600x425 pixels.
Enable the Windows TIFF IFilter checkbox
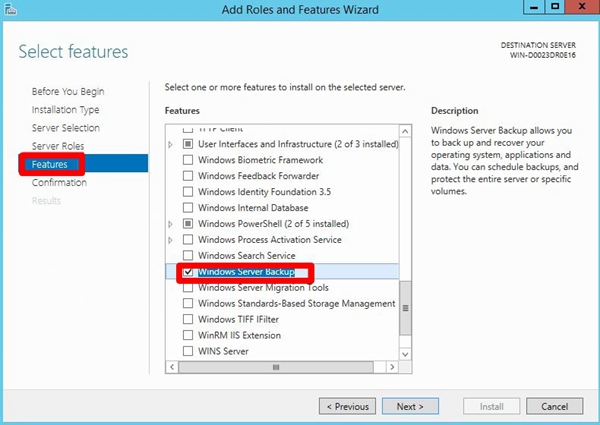click(188, 319)
